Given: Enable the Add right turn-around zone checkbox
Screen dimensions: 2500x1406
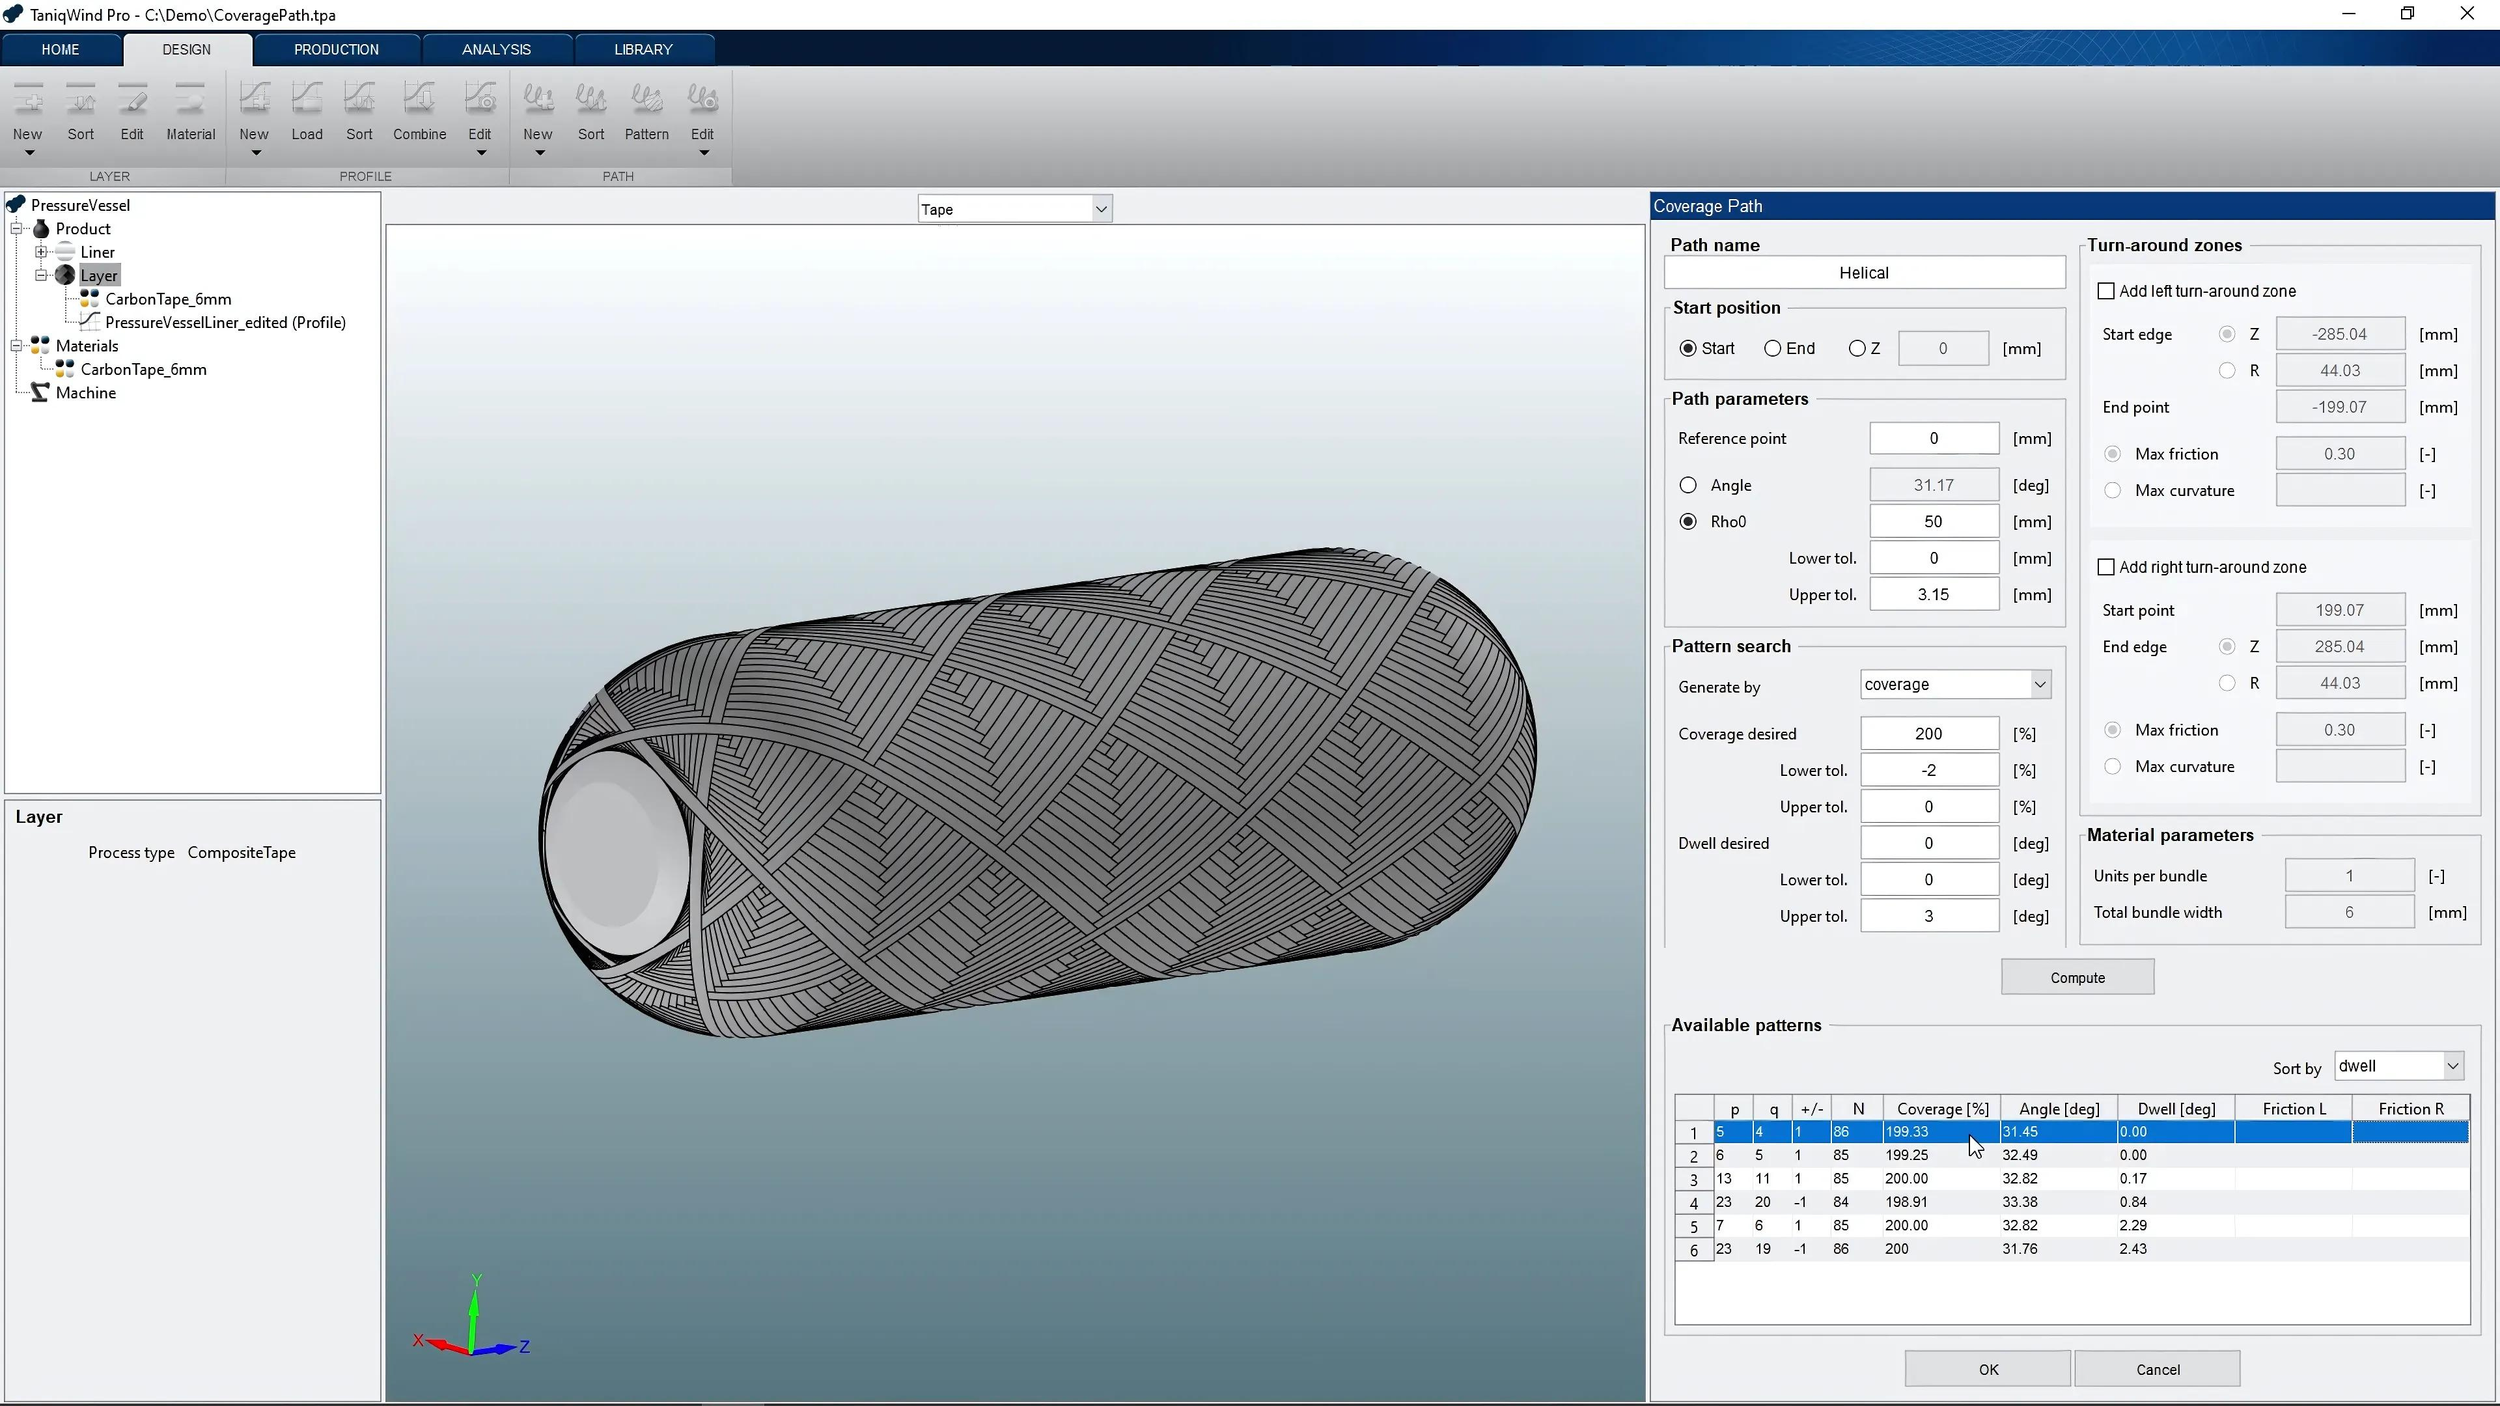Looking at the screenshot, I should point(2107,567).
